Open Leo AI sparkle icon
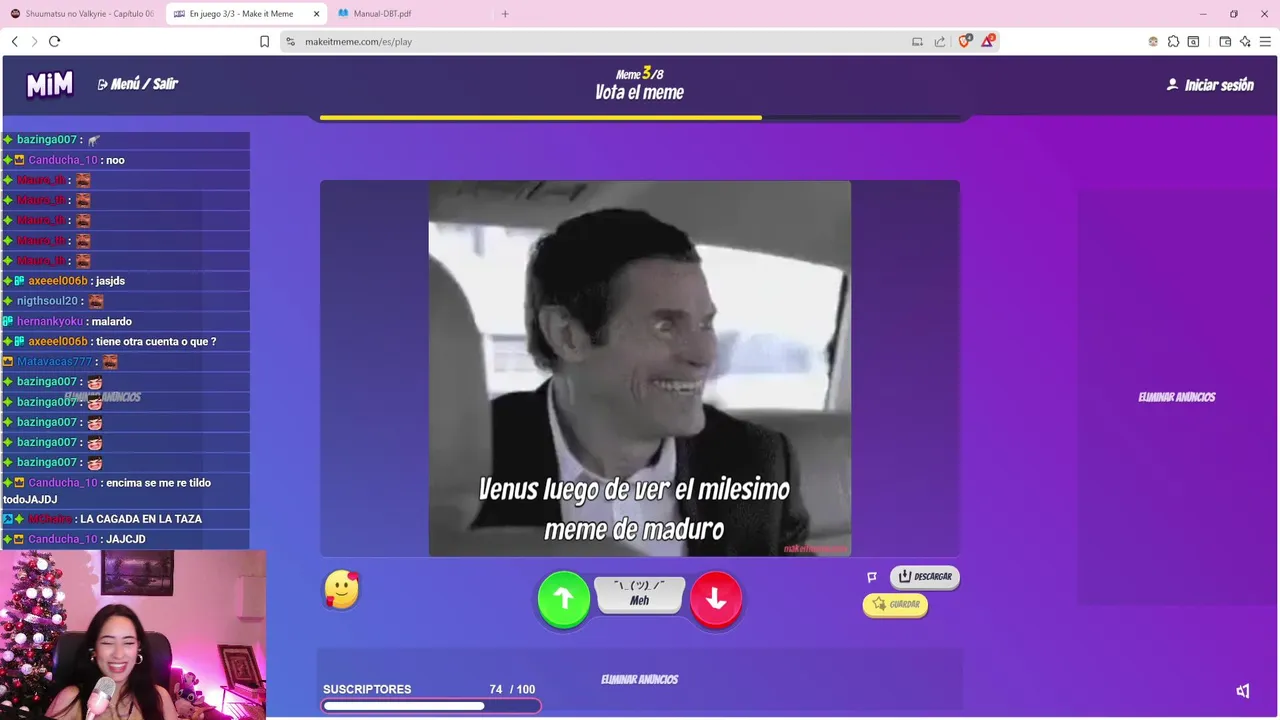The image size is (1280, 720). point(1245,41)
